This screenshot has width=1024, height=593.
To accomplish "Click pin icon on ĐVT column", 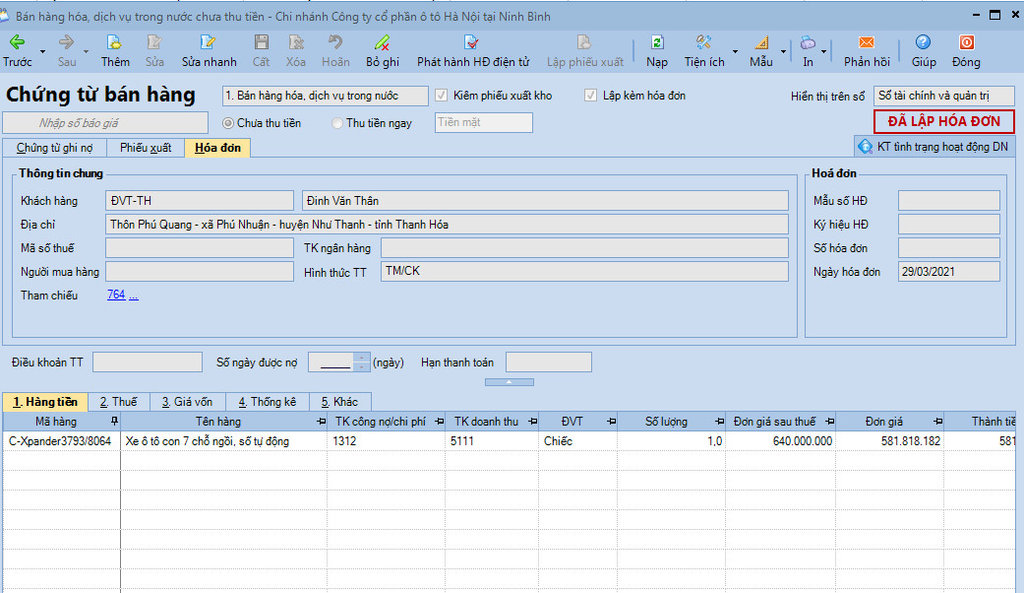I will pyautogui.click(x=611, y=421).
